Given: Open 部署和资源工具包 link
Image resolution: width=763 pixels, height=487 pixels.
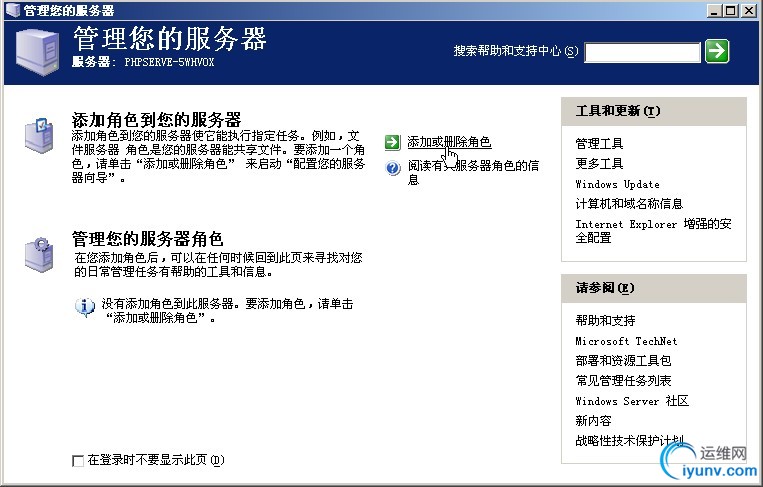Looking at the screenshot, I should pos(623,361).
